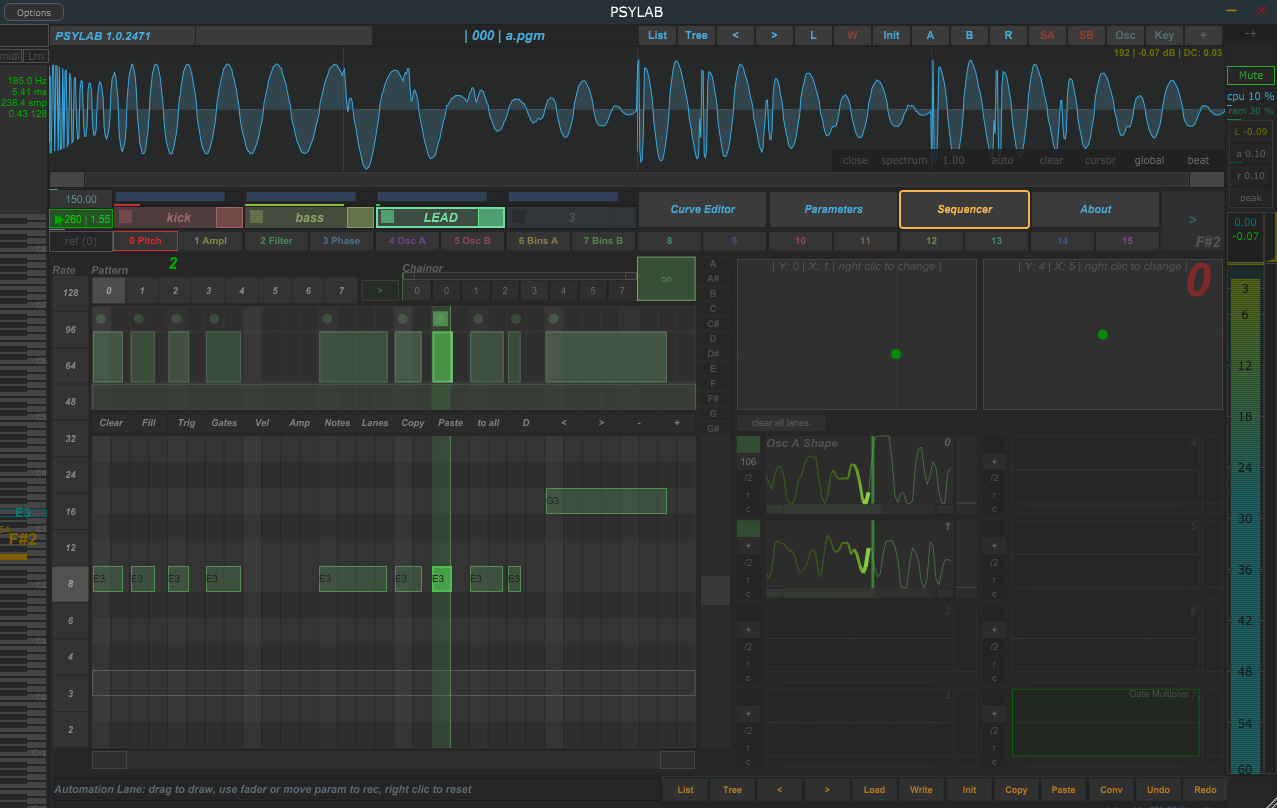Click the right XY pad green dot

[1102, 335]
